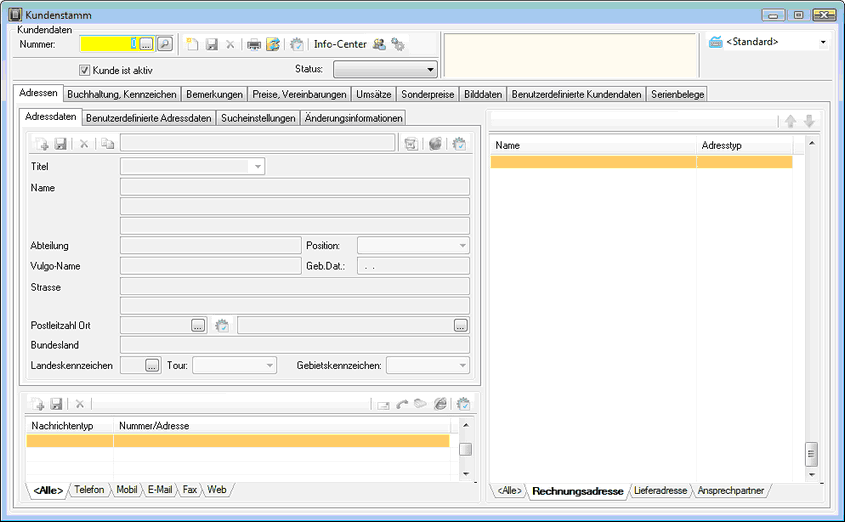Open the <Standard> layout dropdown

tap(823, 42)
